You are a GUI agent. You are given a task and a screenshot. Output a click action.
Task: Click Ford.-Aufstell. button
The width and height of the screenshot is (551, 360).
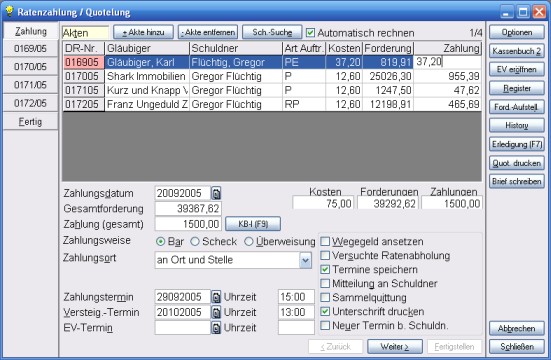(x=517, y=107)
